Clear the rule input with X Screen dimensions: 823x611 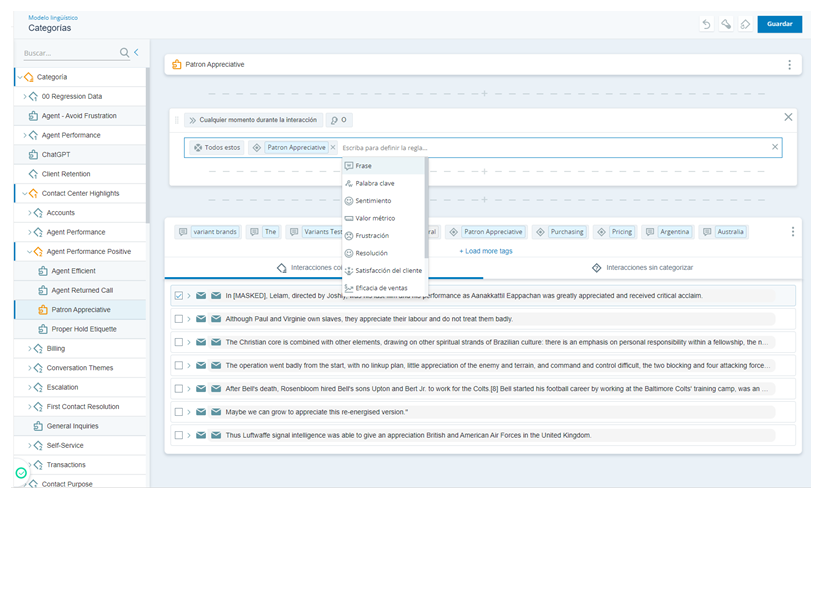pos(775,147)
